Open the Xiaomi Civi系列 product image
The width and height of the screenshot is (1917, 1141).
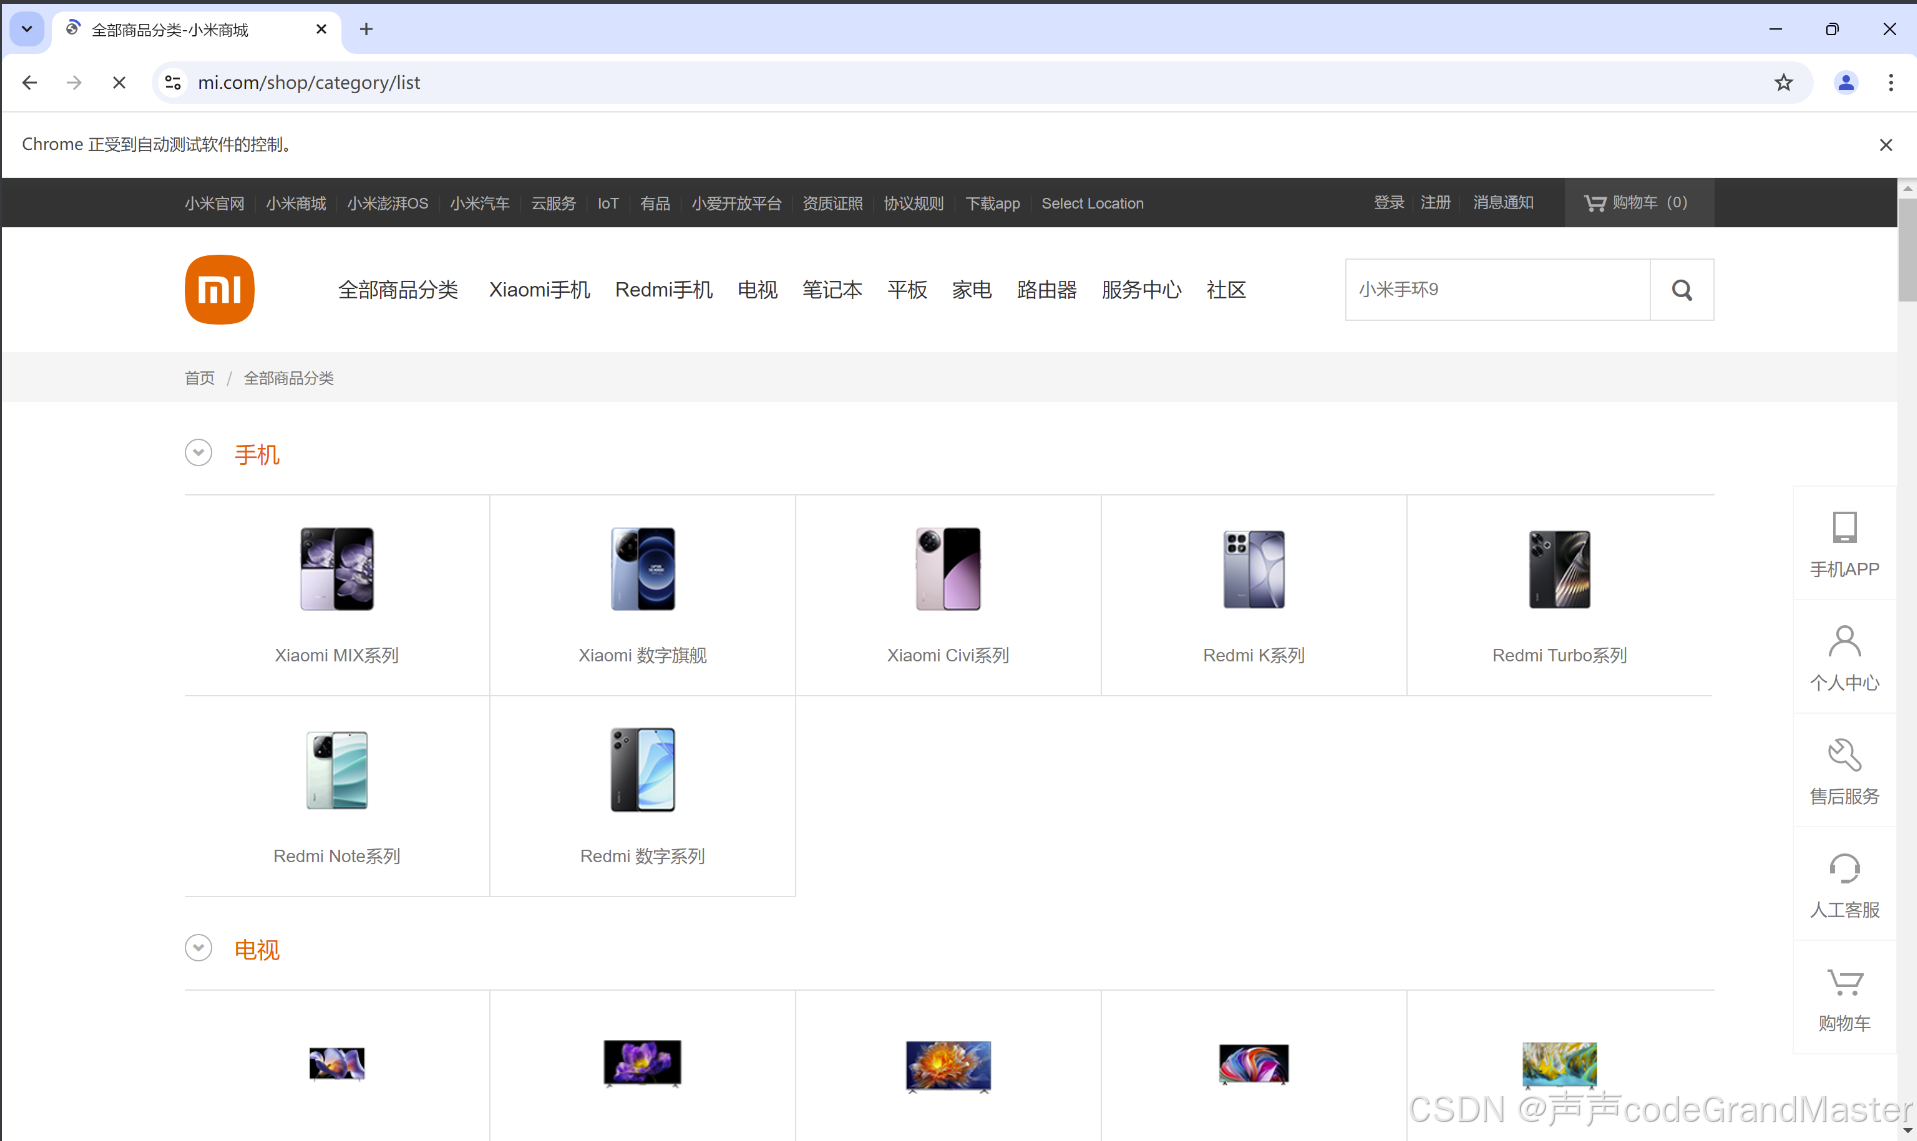point(948,569)
